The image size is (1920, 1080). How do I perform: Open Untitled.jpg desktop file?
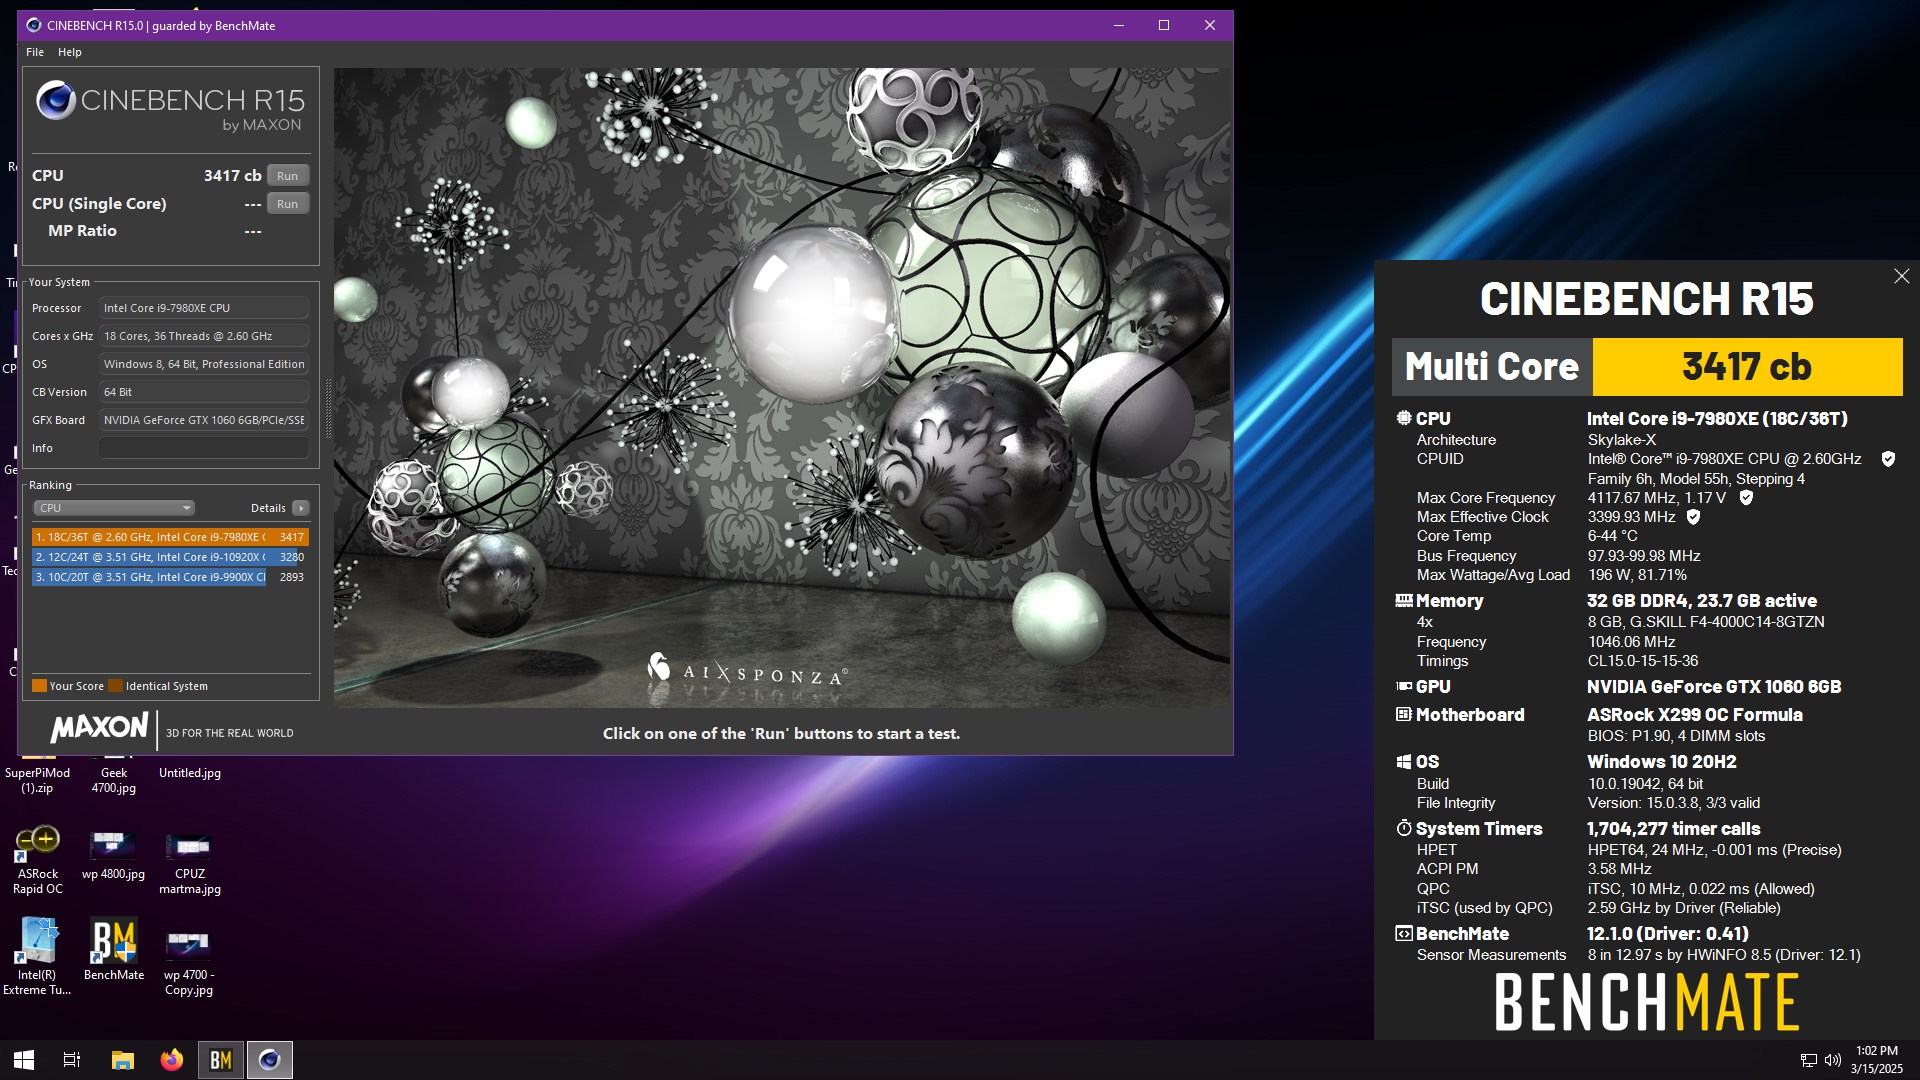tap(190, 773)
